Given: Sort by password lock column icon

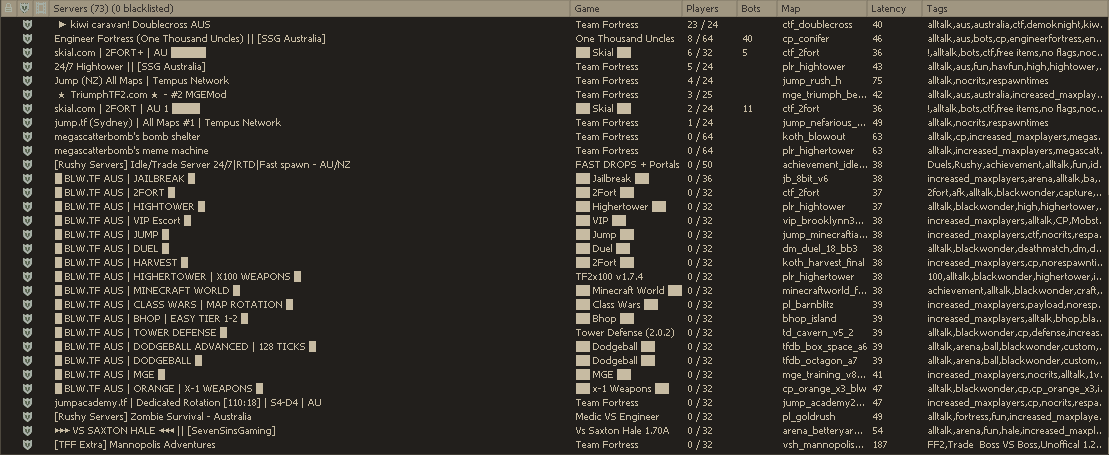Looking at the screenshot, I should pyautogui.click(x=8, y=8).
